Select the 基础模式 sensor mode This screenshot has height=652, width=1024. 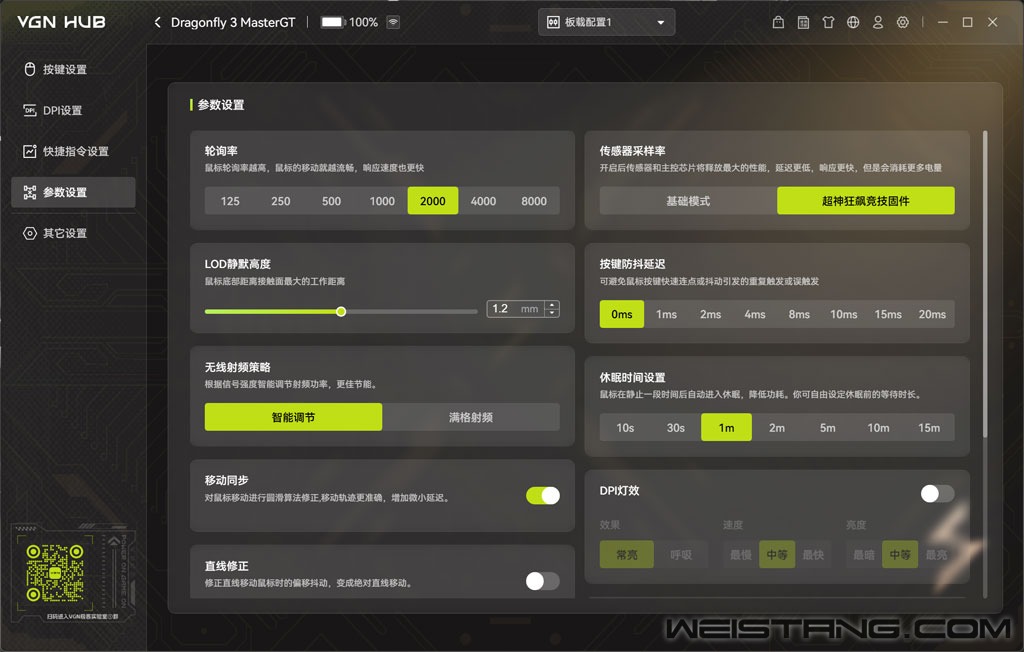click(688, 201)
